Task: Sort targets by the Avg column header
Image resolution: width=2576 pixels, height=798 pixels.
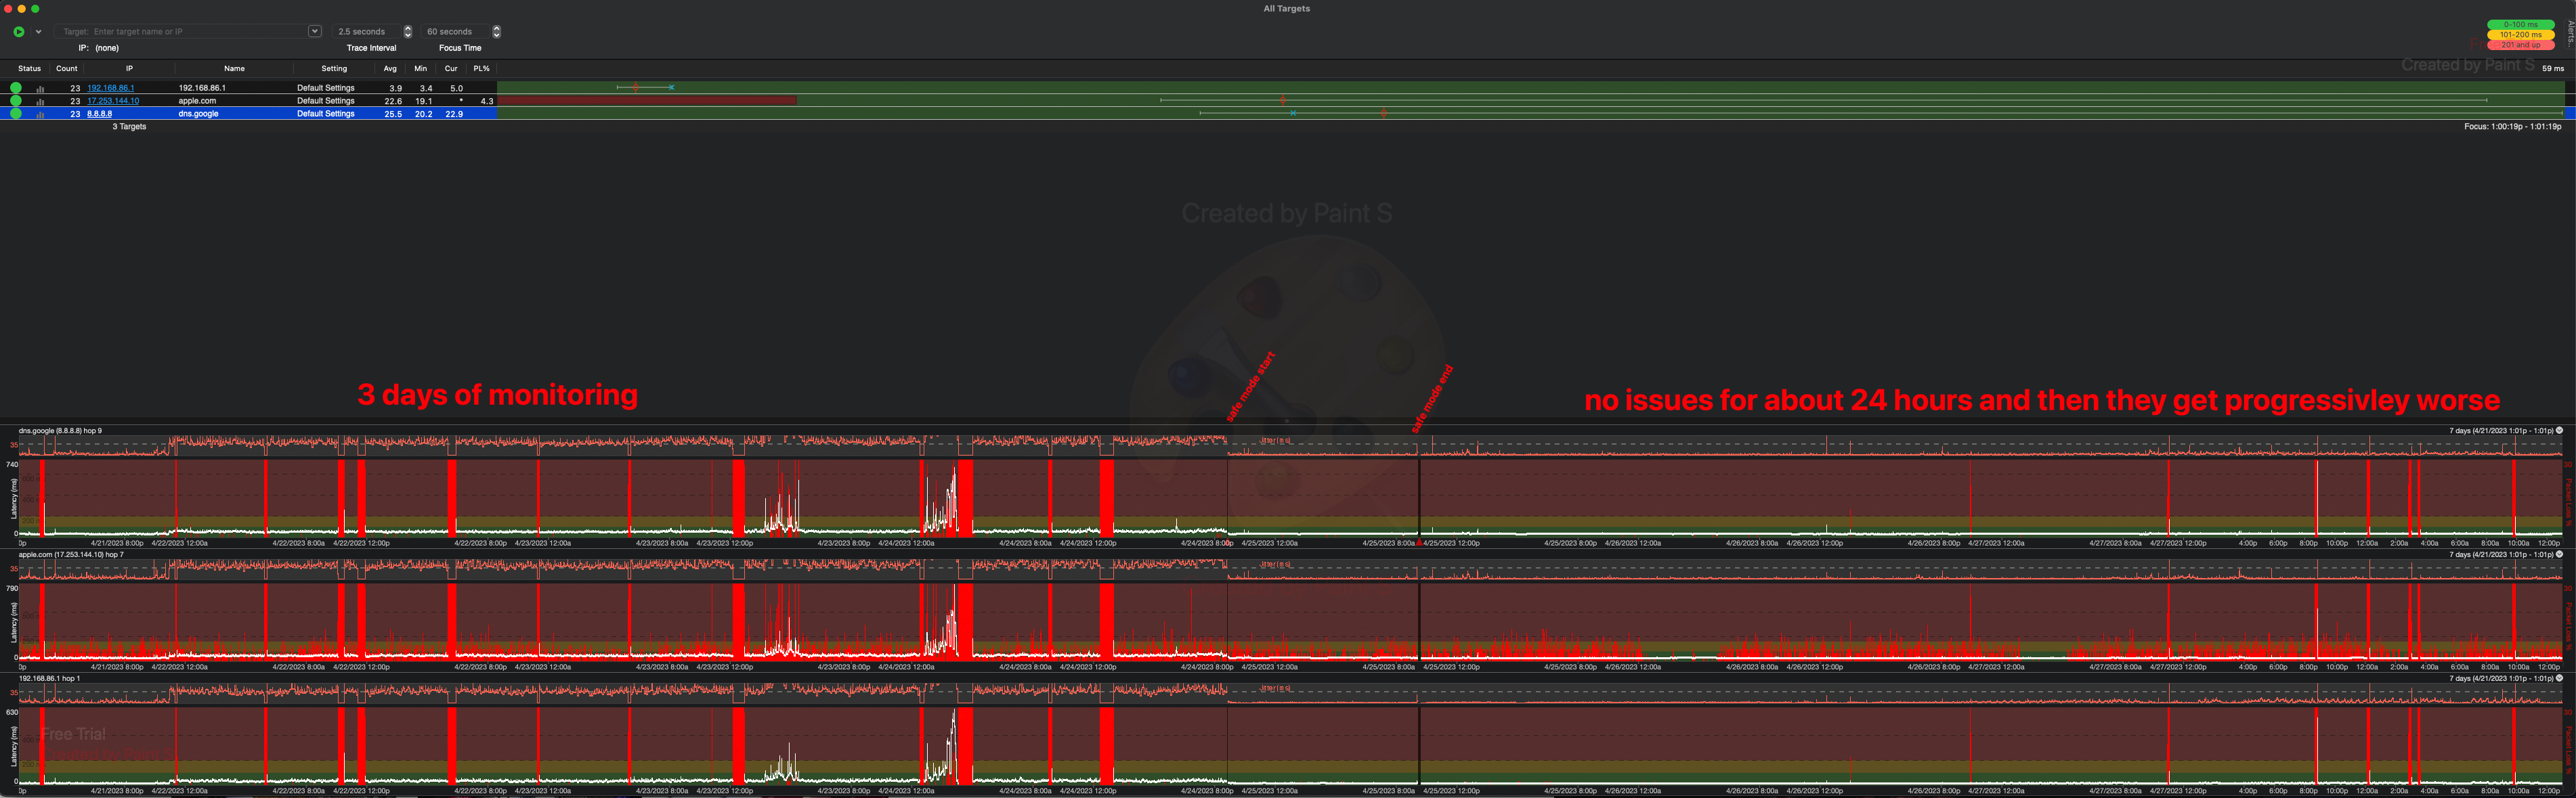Action: (390, 69)
